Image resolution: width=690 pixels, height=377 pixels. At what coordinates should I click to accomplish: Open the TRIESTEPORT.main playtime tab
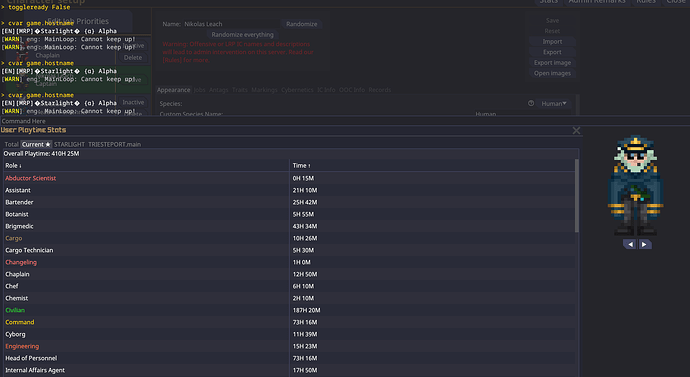[114, 144]
